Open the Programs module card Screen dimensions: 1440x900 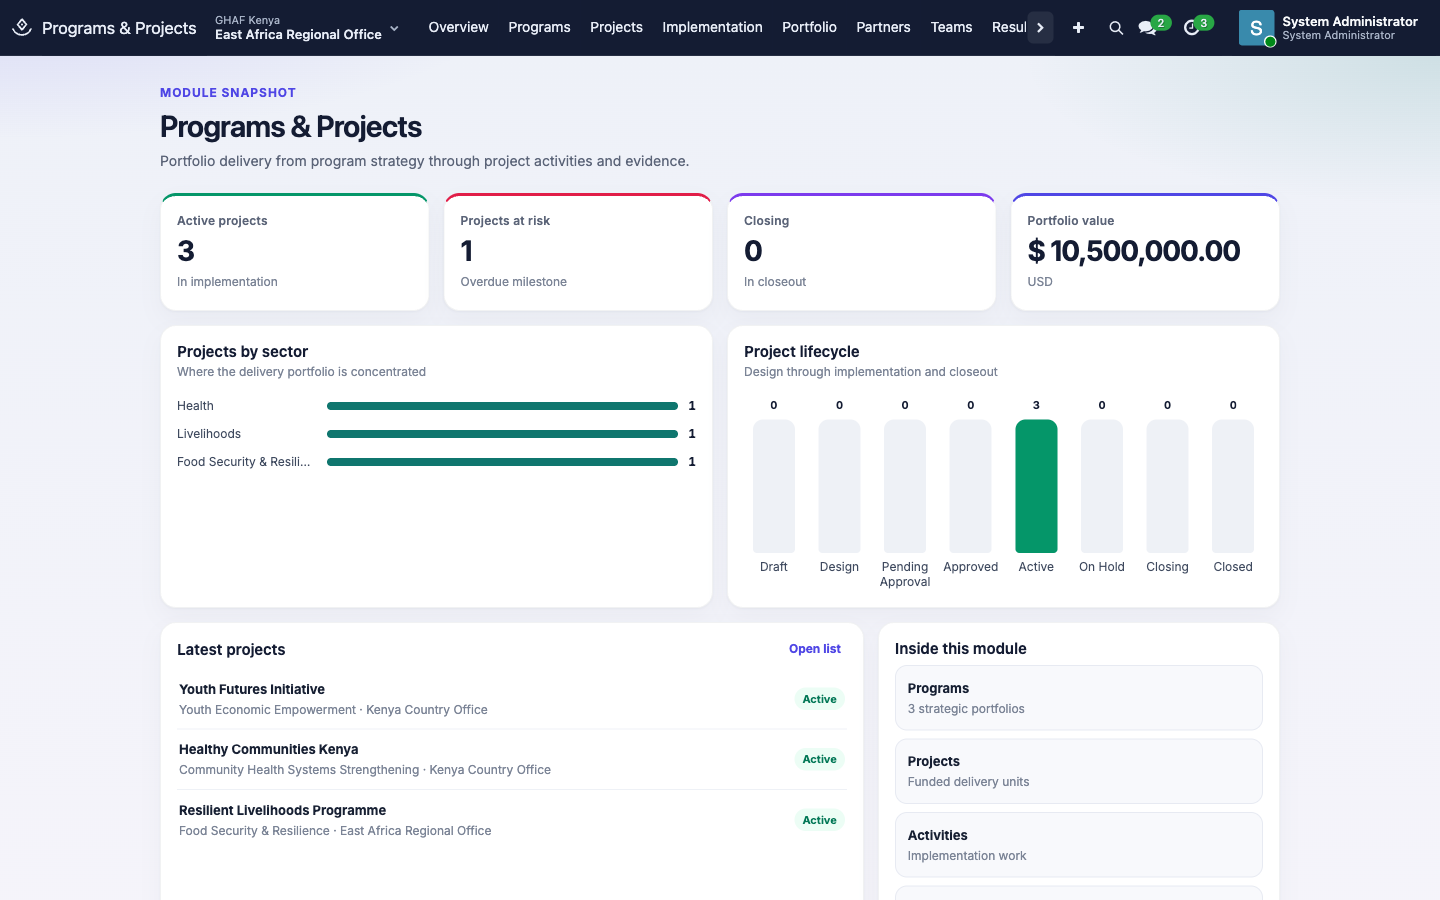(1078, 698)
